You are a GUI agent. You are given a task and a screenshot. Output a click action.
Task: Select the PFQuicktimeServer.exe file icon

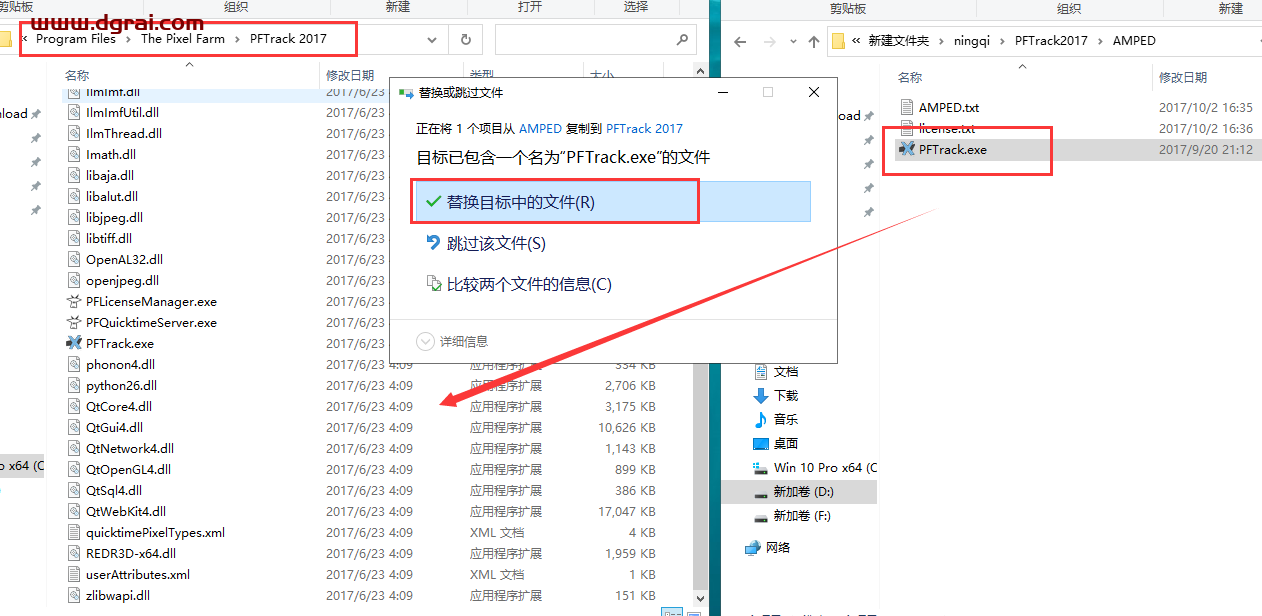pos(74,322)
